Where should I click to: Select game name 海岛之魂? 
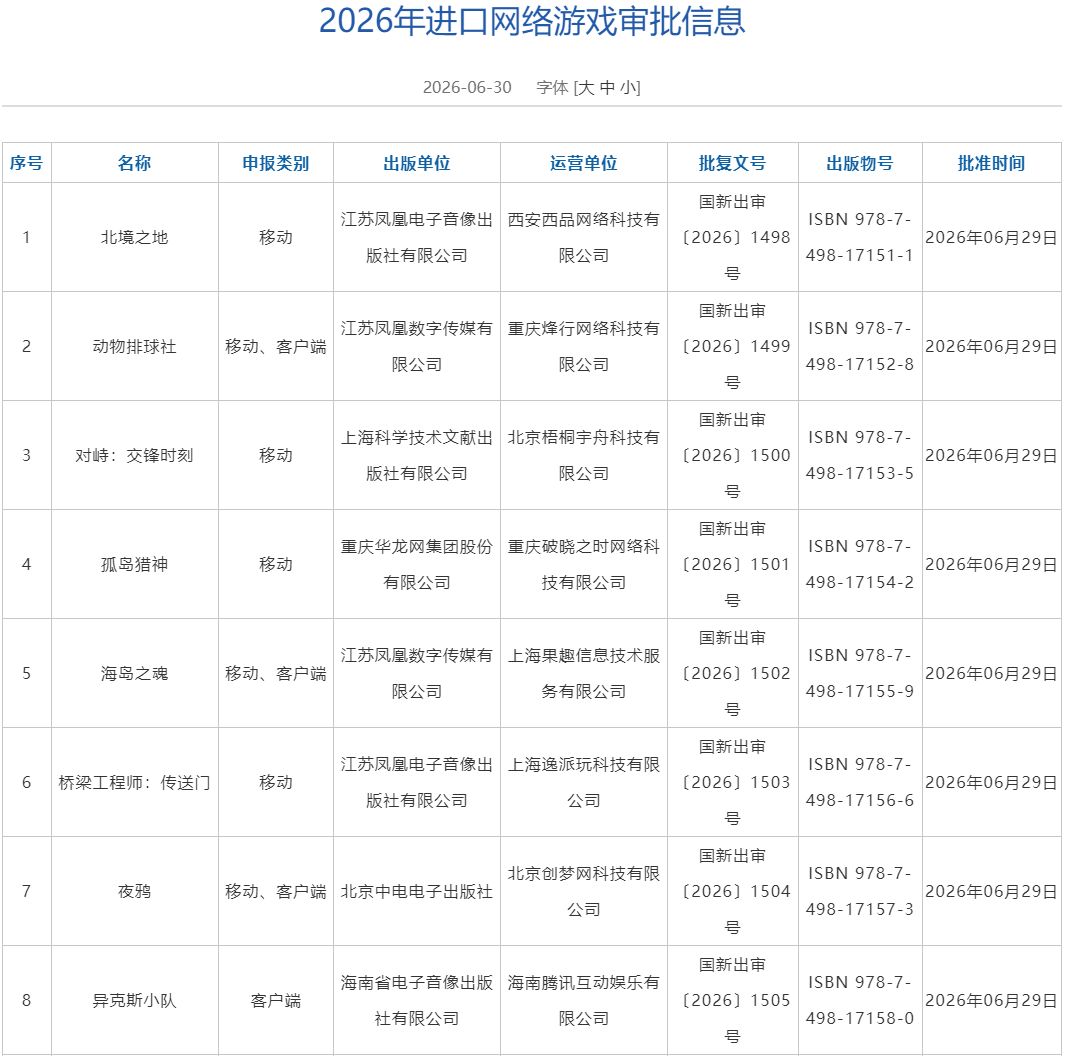(135, 674)
